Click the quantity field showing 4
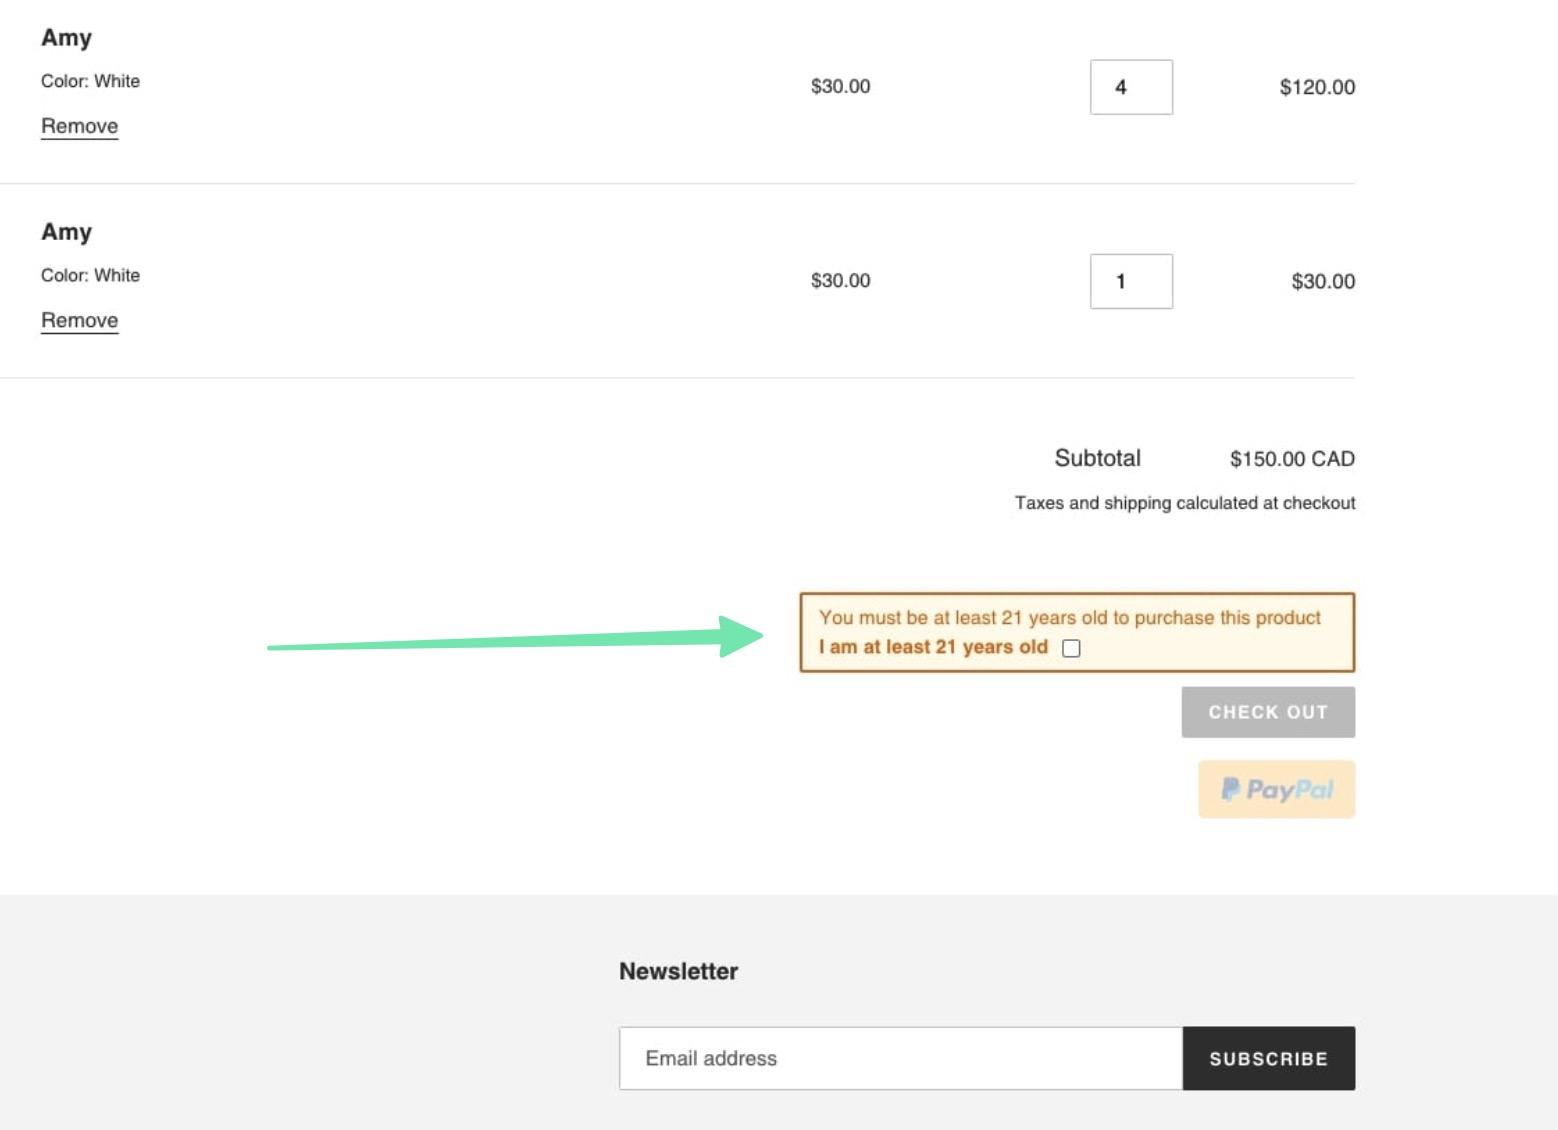Screen dimensions: 1558x1130 pos(1131,87)
